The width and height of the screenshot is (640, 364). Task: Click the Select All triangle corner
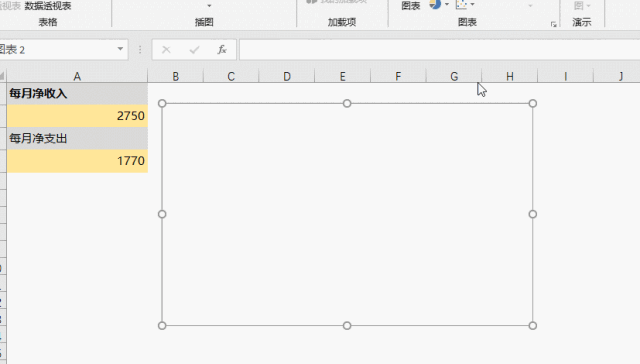point(2,76)
